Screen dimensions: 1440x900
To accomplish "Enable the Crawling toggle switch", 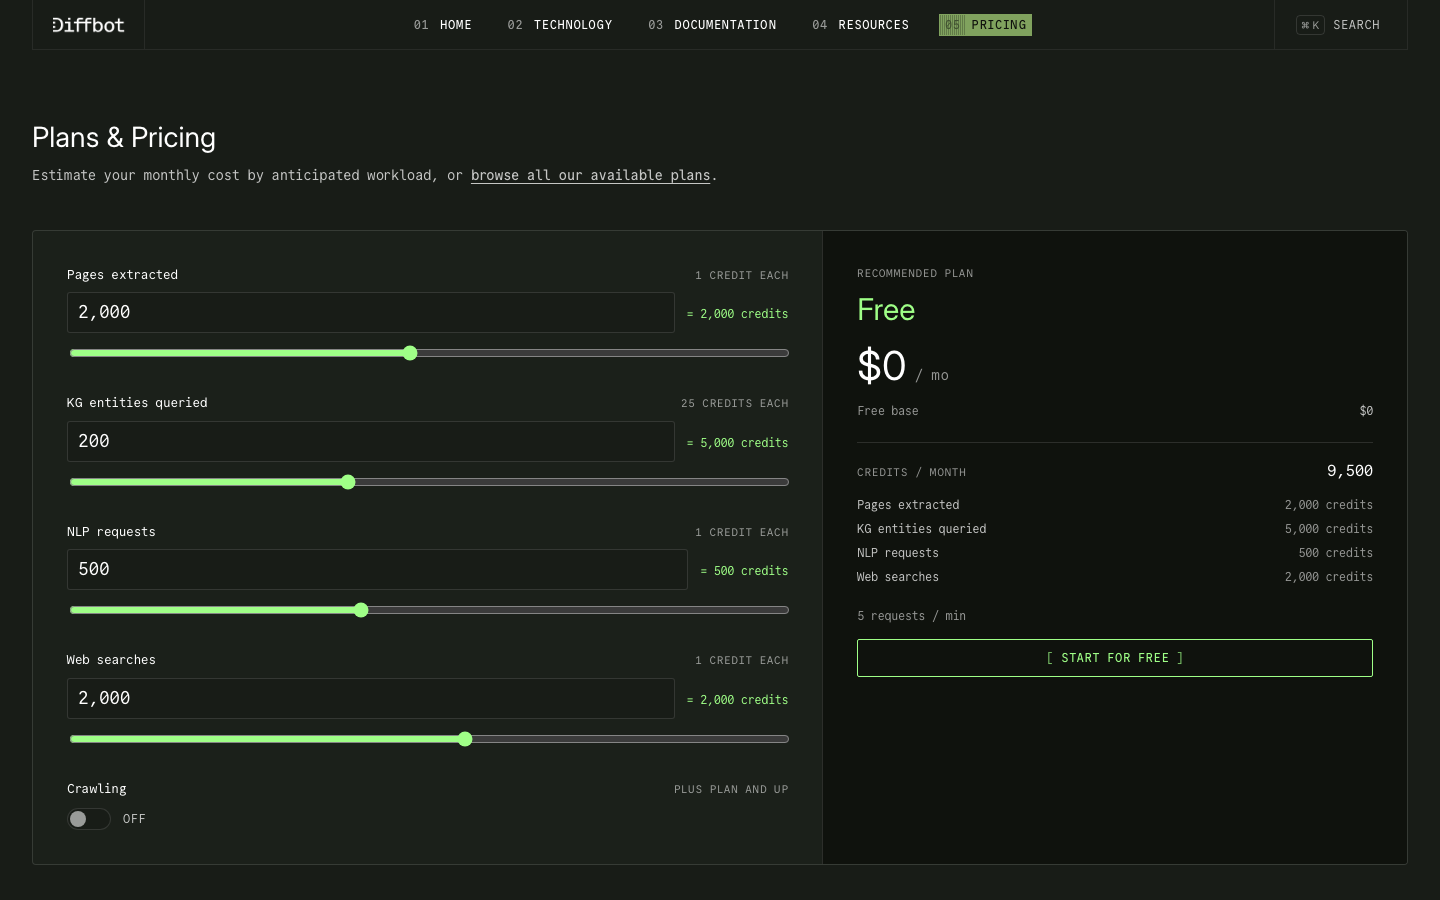I will coord(89,819).
